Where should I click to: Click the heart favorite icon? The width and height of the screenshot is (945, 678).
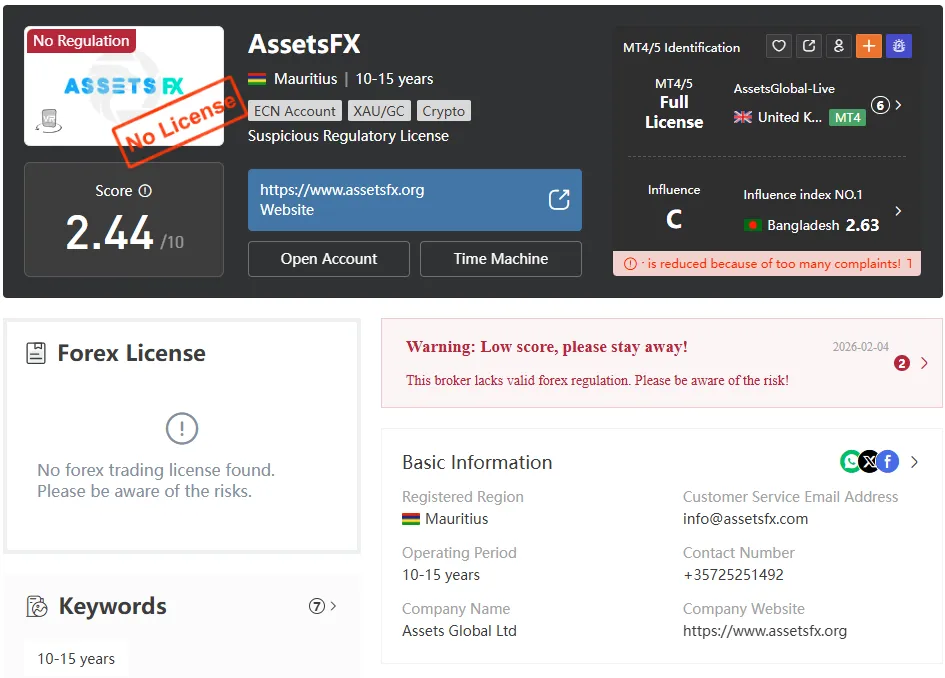click(779, 46)
